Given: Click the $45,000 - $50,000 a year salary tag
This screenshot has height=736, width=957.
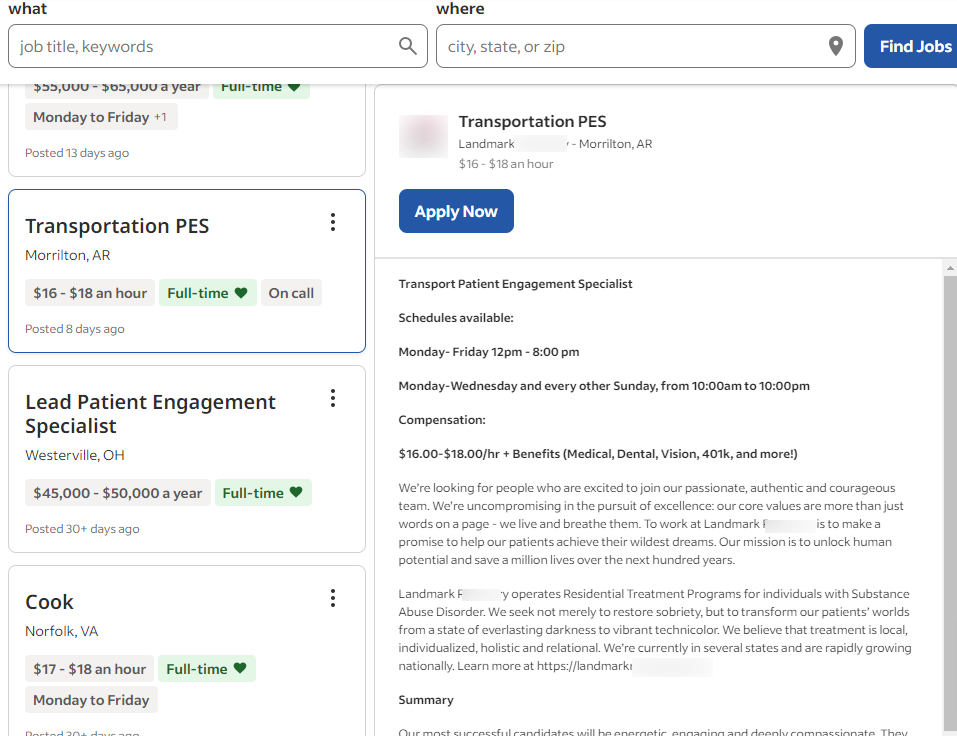Looking at the screenshot, I should tap(117, 493).
